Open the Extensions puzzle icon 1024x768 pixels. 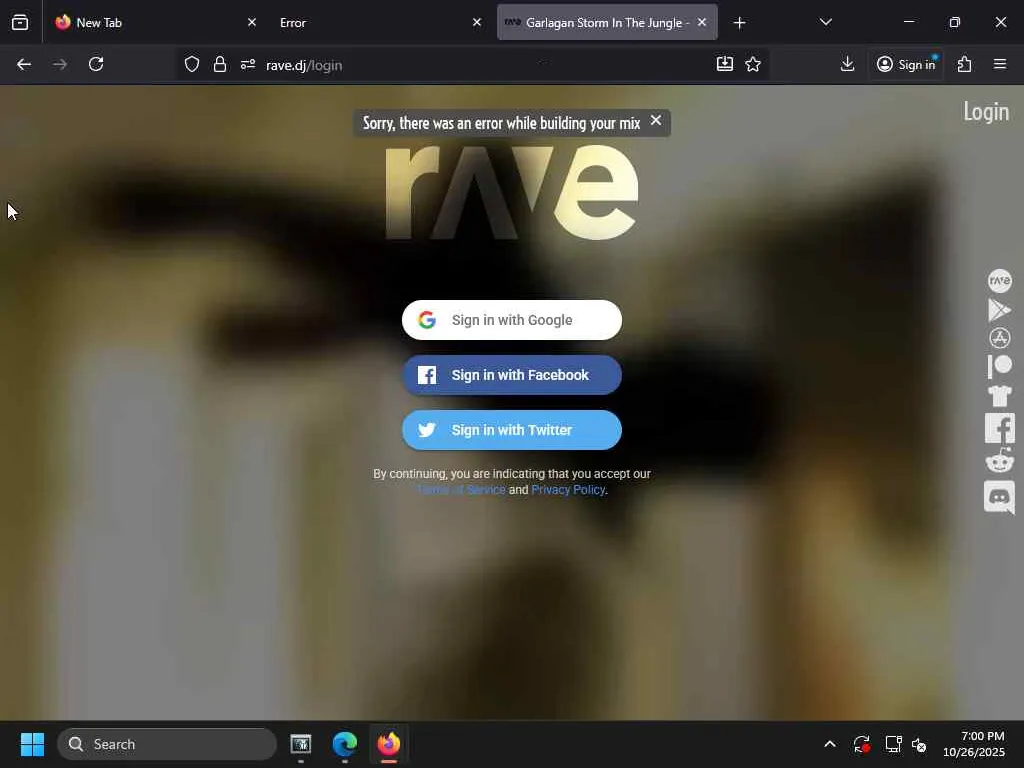[965, 64]
